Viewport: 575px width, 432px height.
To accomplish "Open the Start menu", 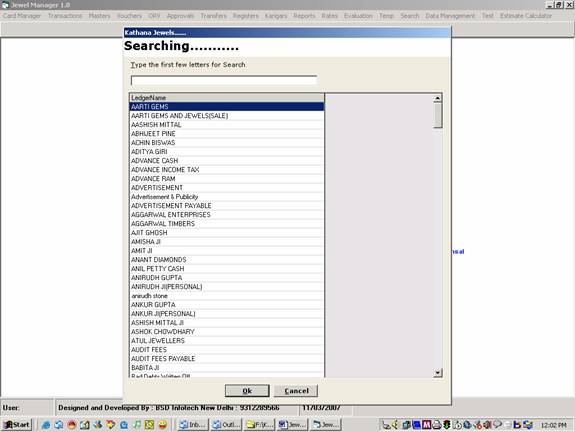I will click(17, 425).
